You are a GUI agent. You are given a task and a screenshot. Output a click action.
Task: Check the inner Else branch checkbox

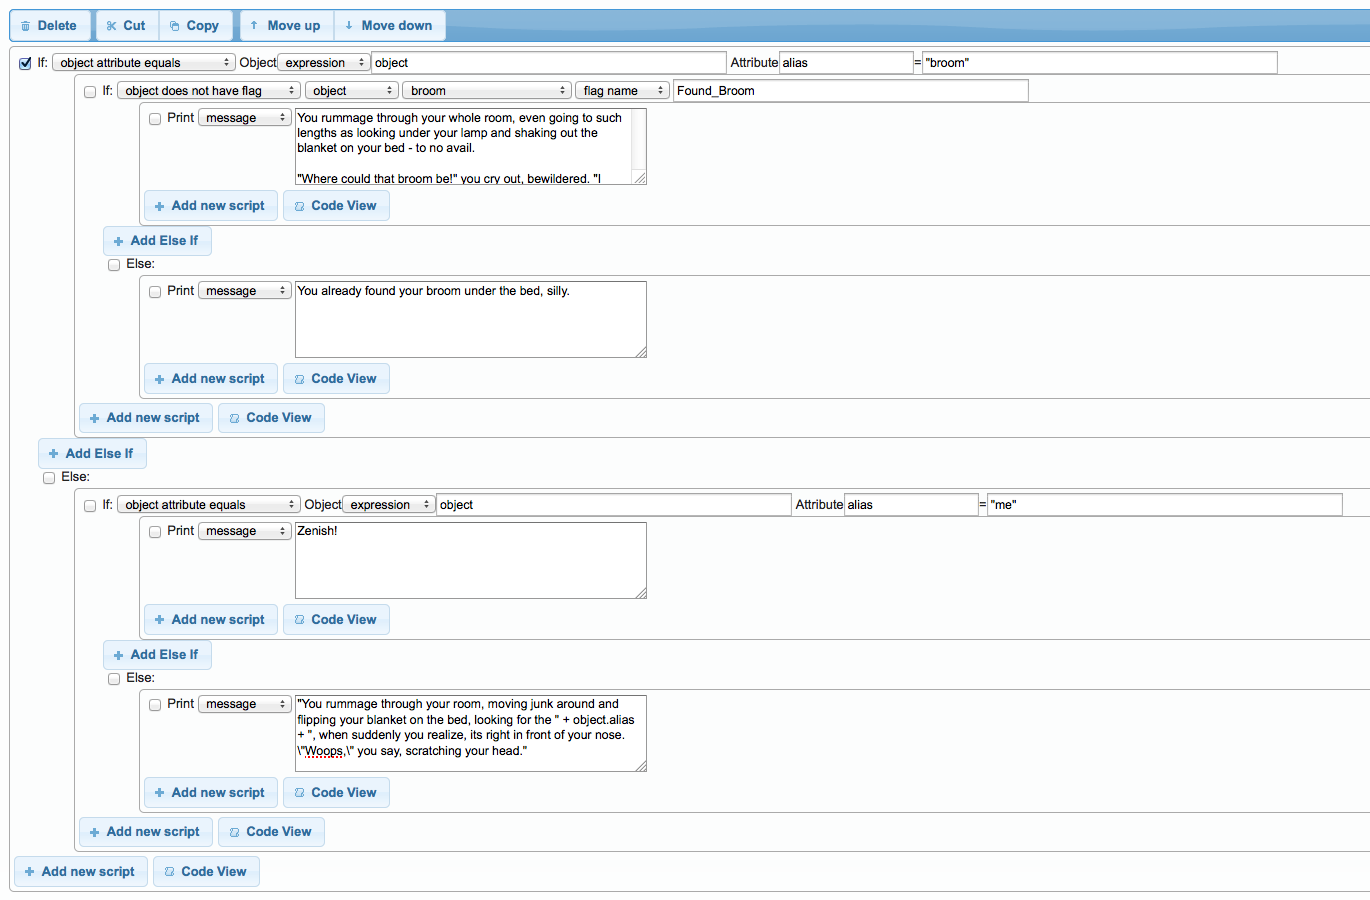tap(114, 264)
